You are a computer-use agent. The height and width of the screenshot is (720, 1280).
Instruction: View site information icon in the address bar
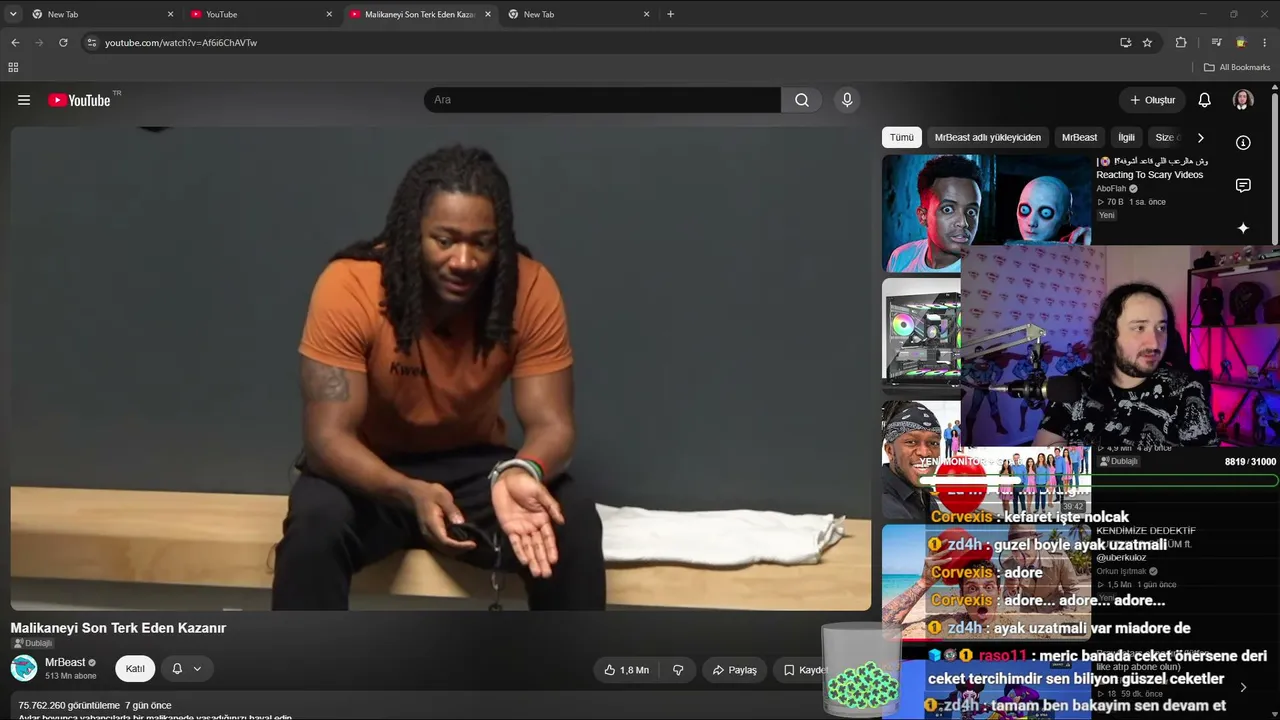92,43
